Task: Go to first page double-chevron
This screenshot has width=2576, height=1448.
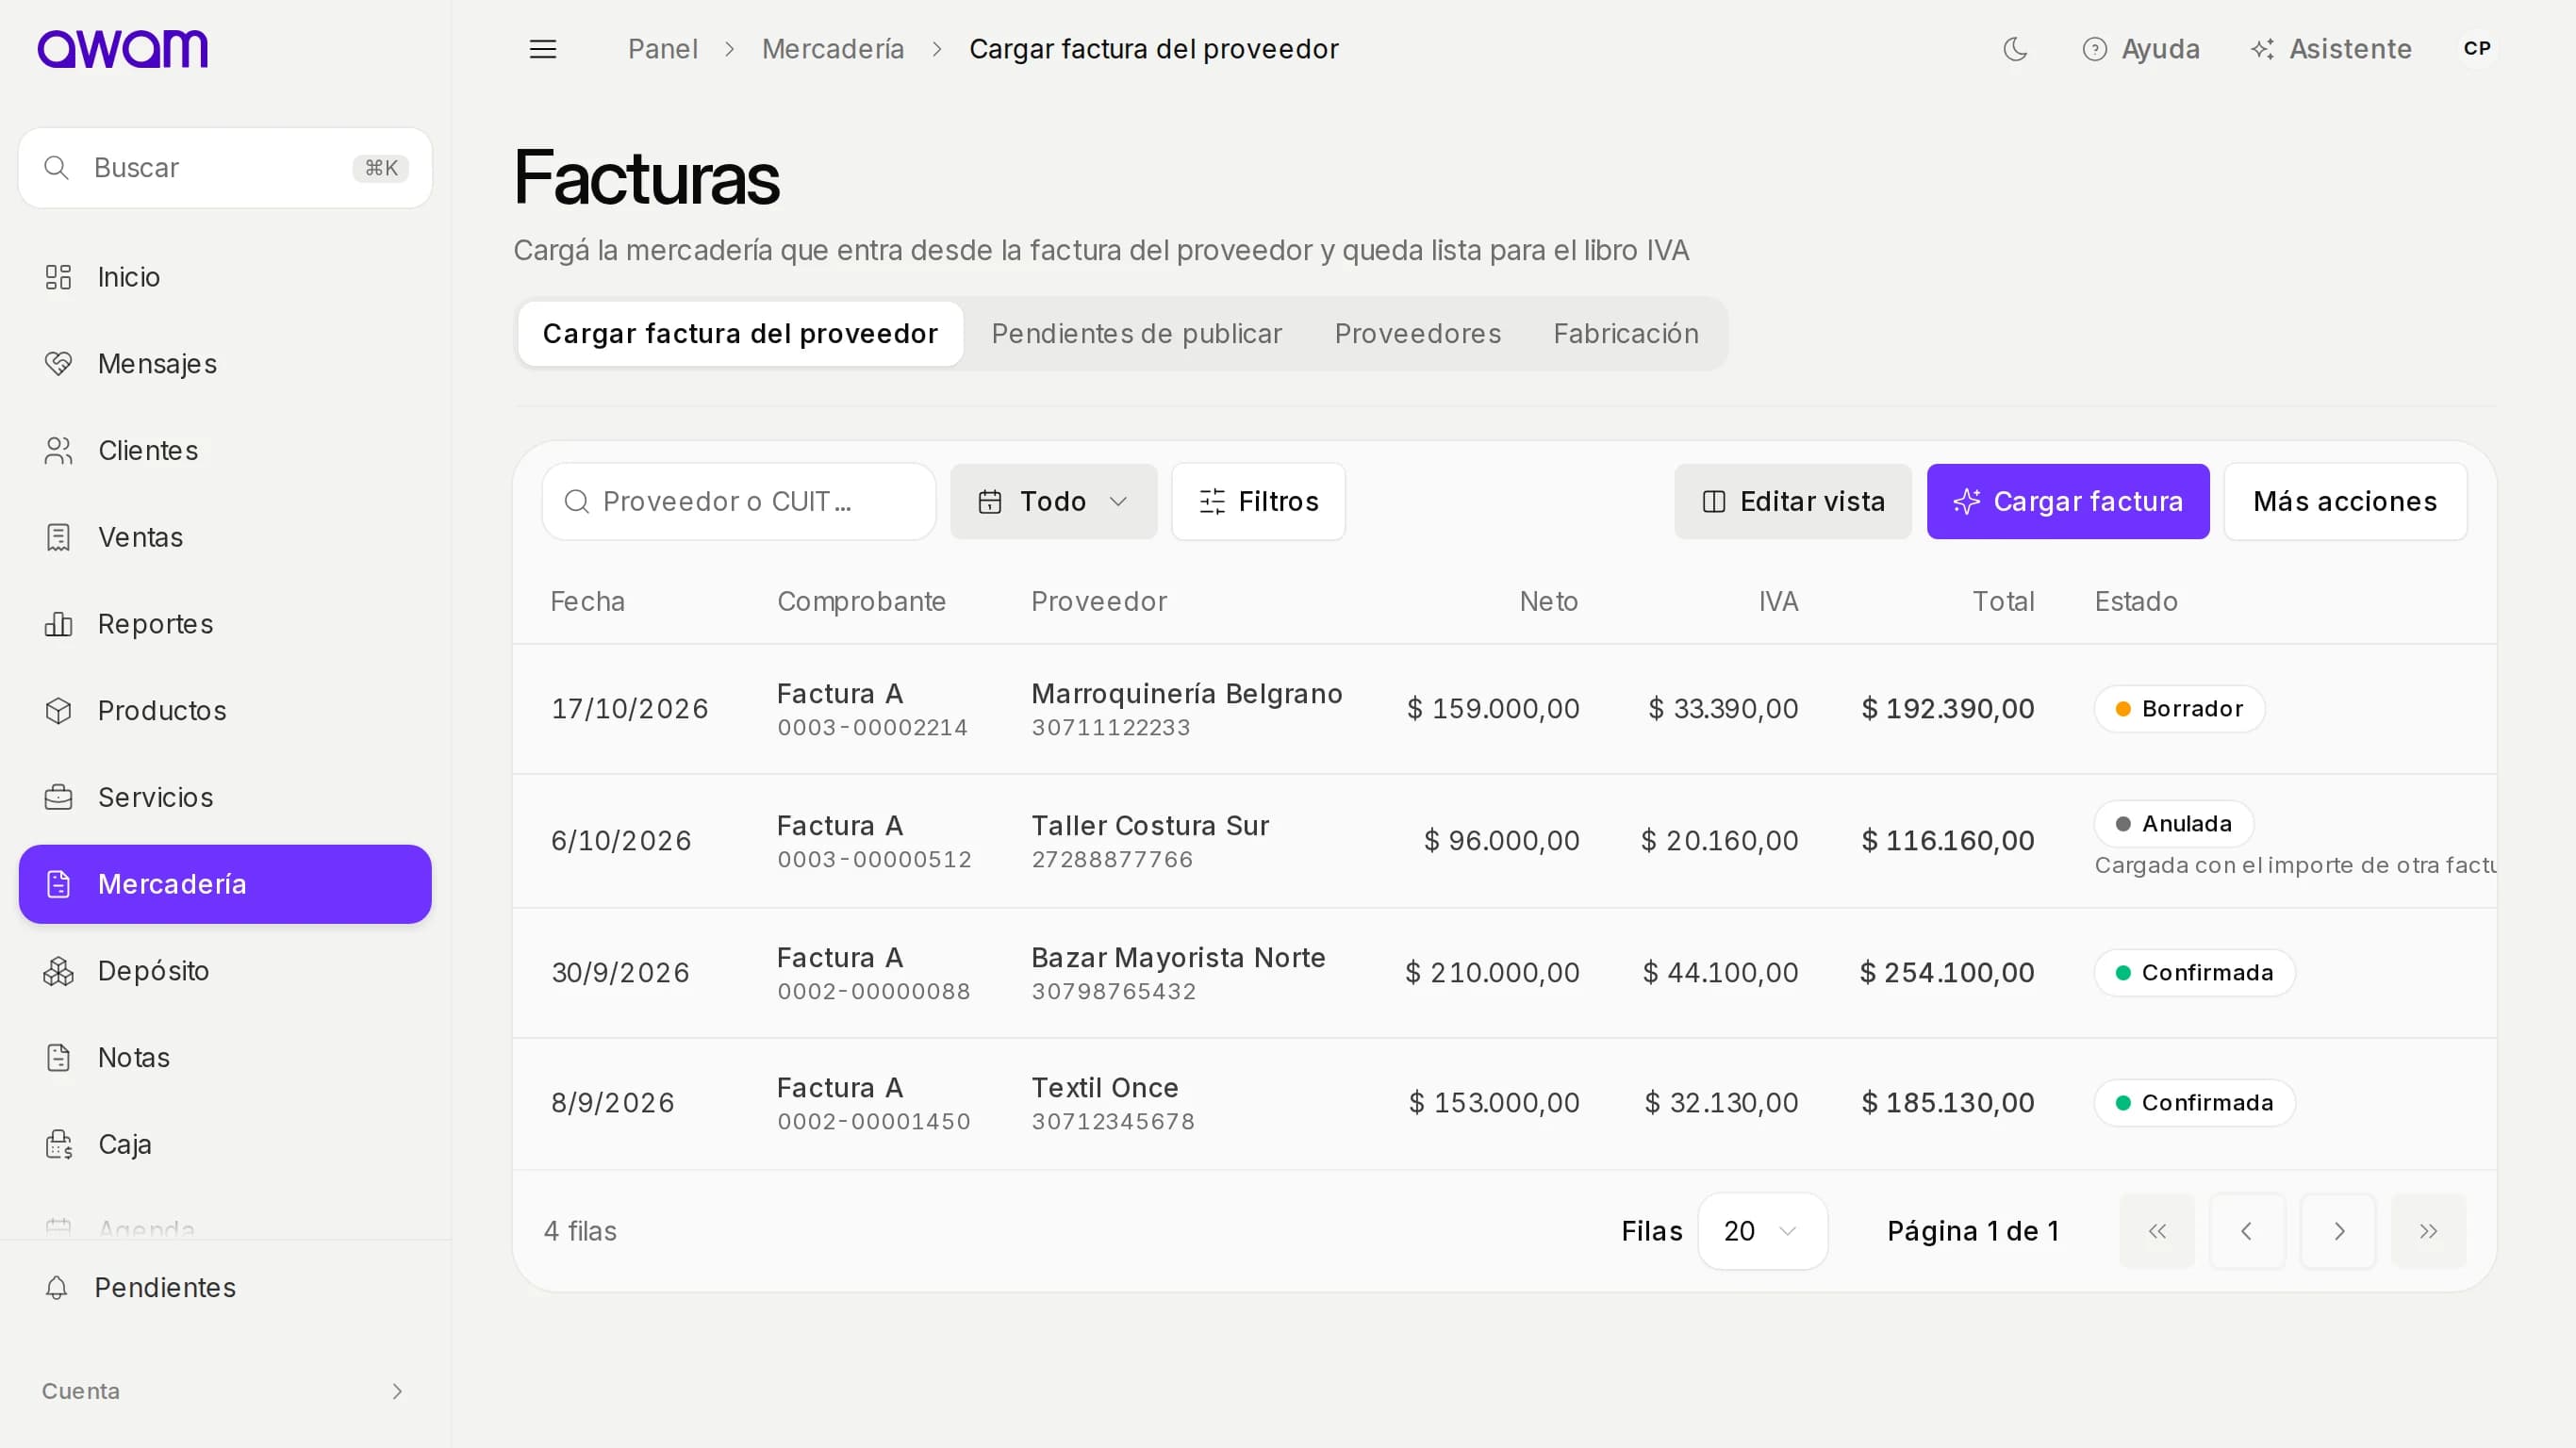Action: click(x=2157, y=1231)
